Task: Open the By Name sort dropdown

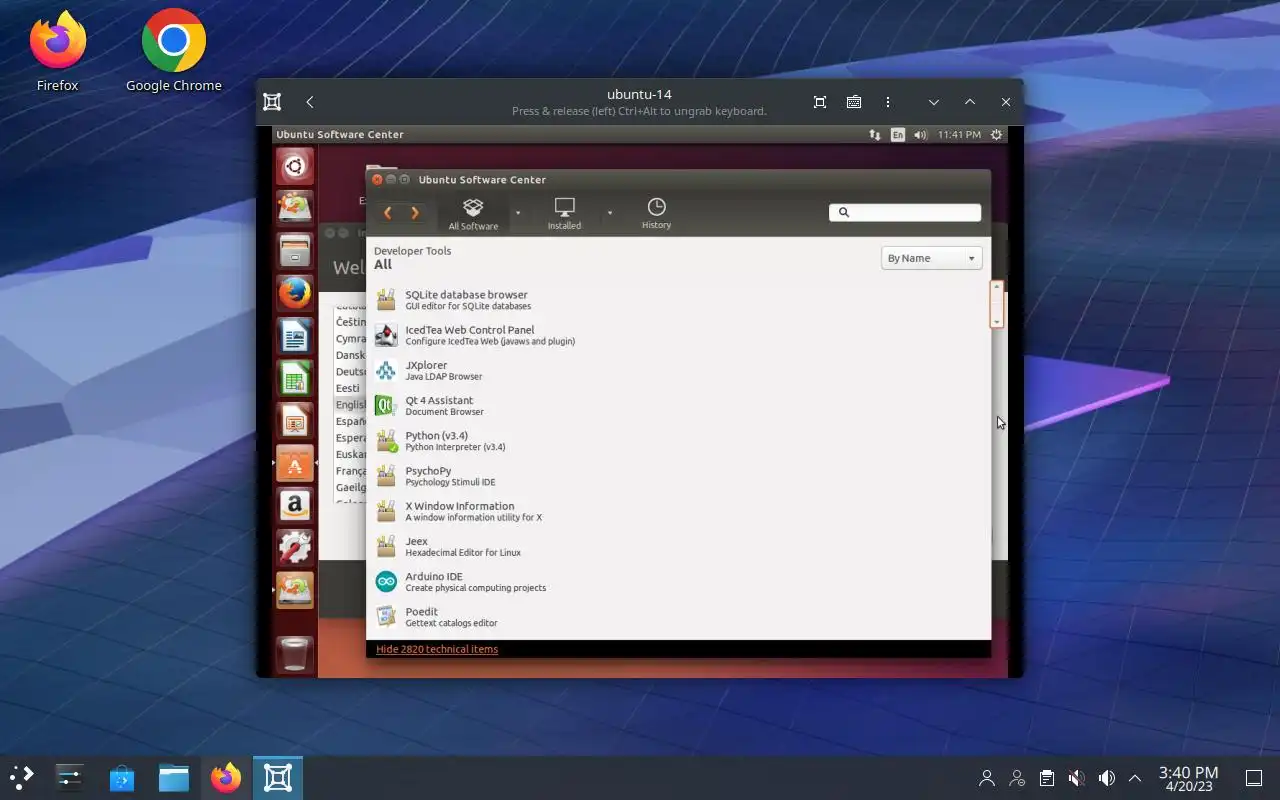Action: click(931, 258)
